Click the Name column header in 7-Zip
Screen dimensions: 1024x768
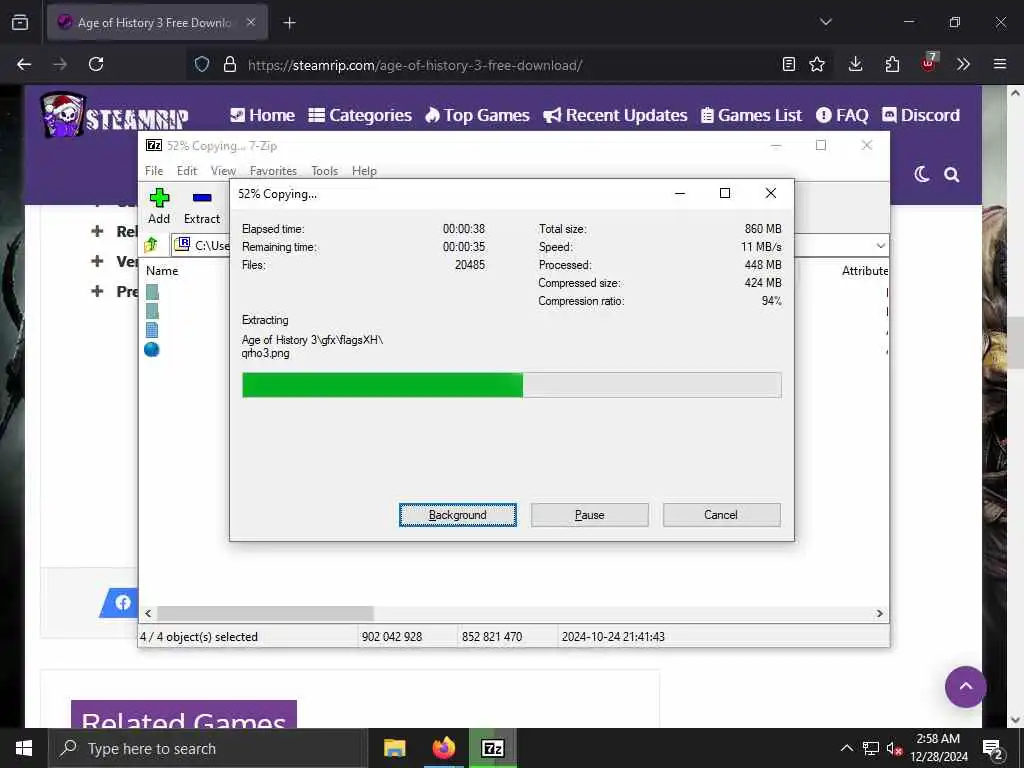(162, 270)
